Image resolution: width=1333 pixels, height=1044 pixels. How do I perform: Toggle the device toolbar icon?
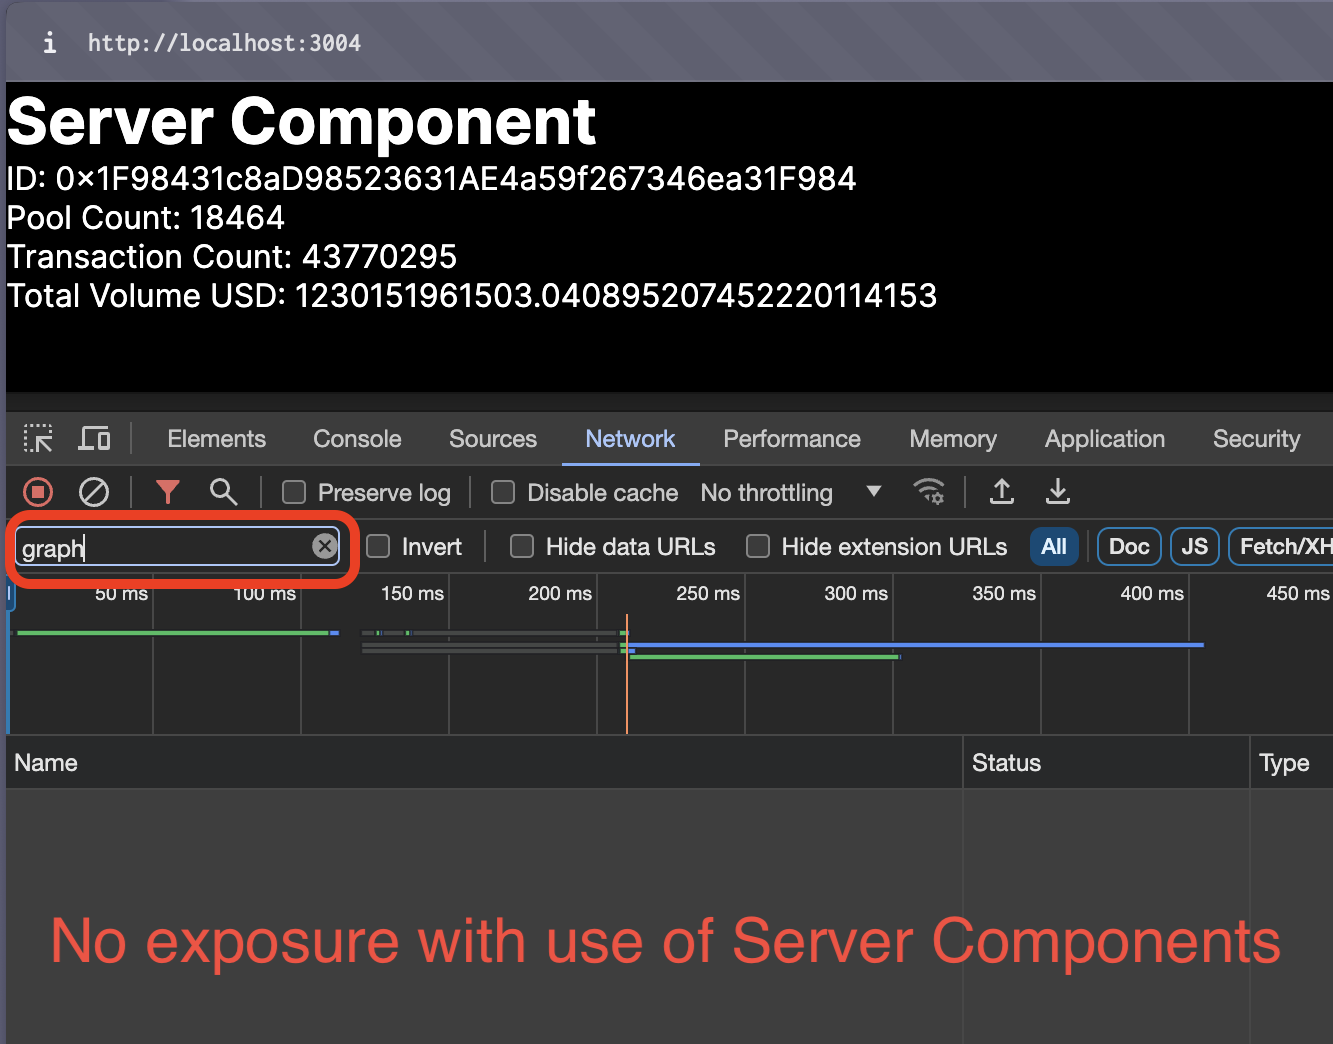click(95, 439)
